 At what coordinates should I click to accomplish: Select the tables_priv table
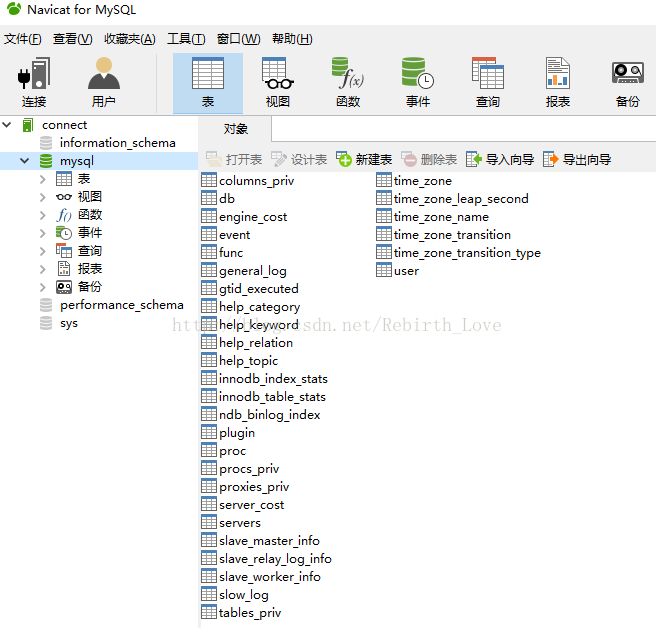coord(241,613)
